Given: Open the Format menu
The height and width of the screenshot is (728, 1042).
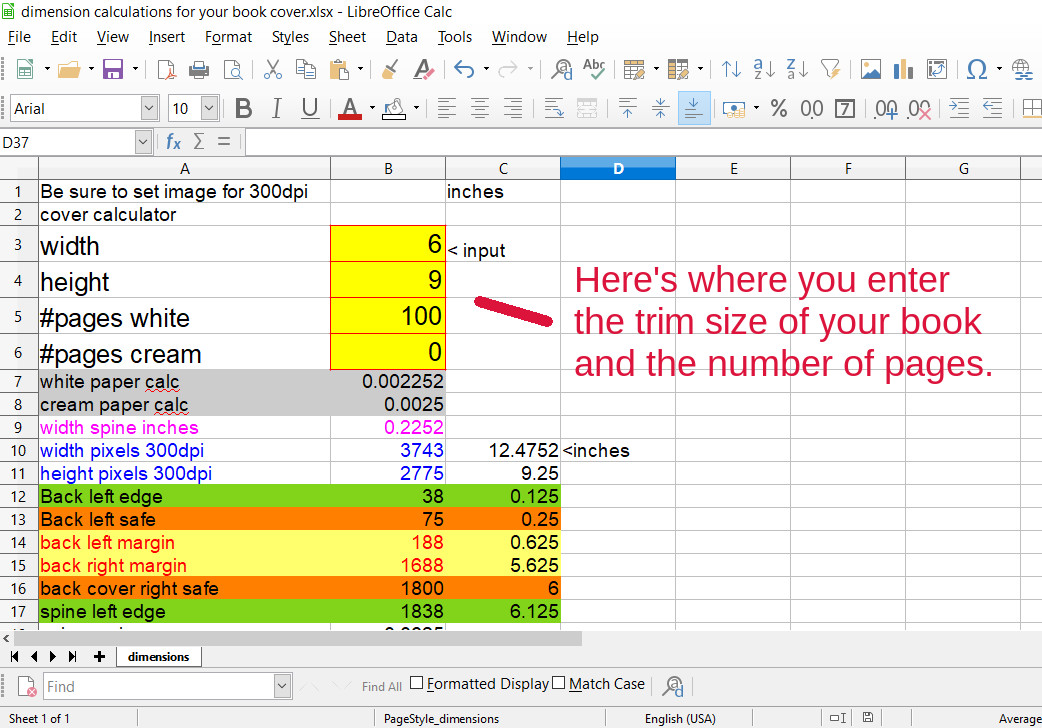Looking at the screenshot, I should (x=228, y=37).
